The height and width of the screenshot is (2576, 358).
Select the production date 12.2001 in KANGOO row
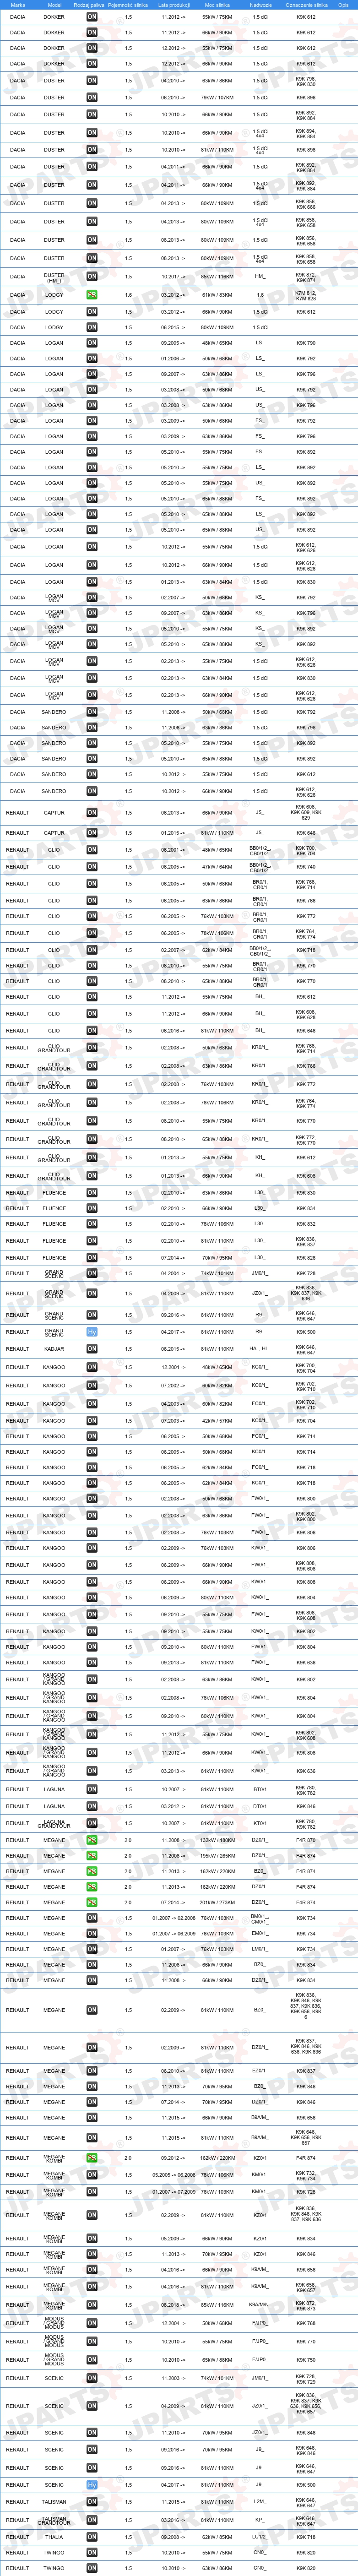(x=172, y=1368)
